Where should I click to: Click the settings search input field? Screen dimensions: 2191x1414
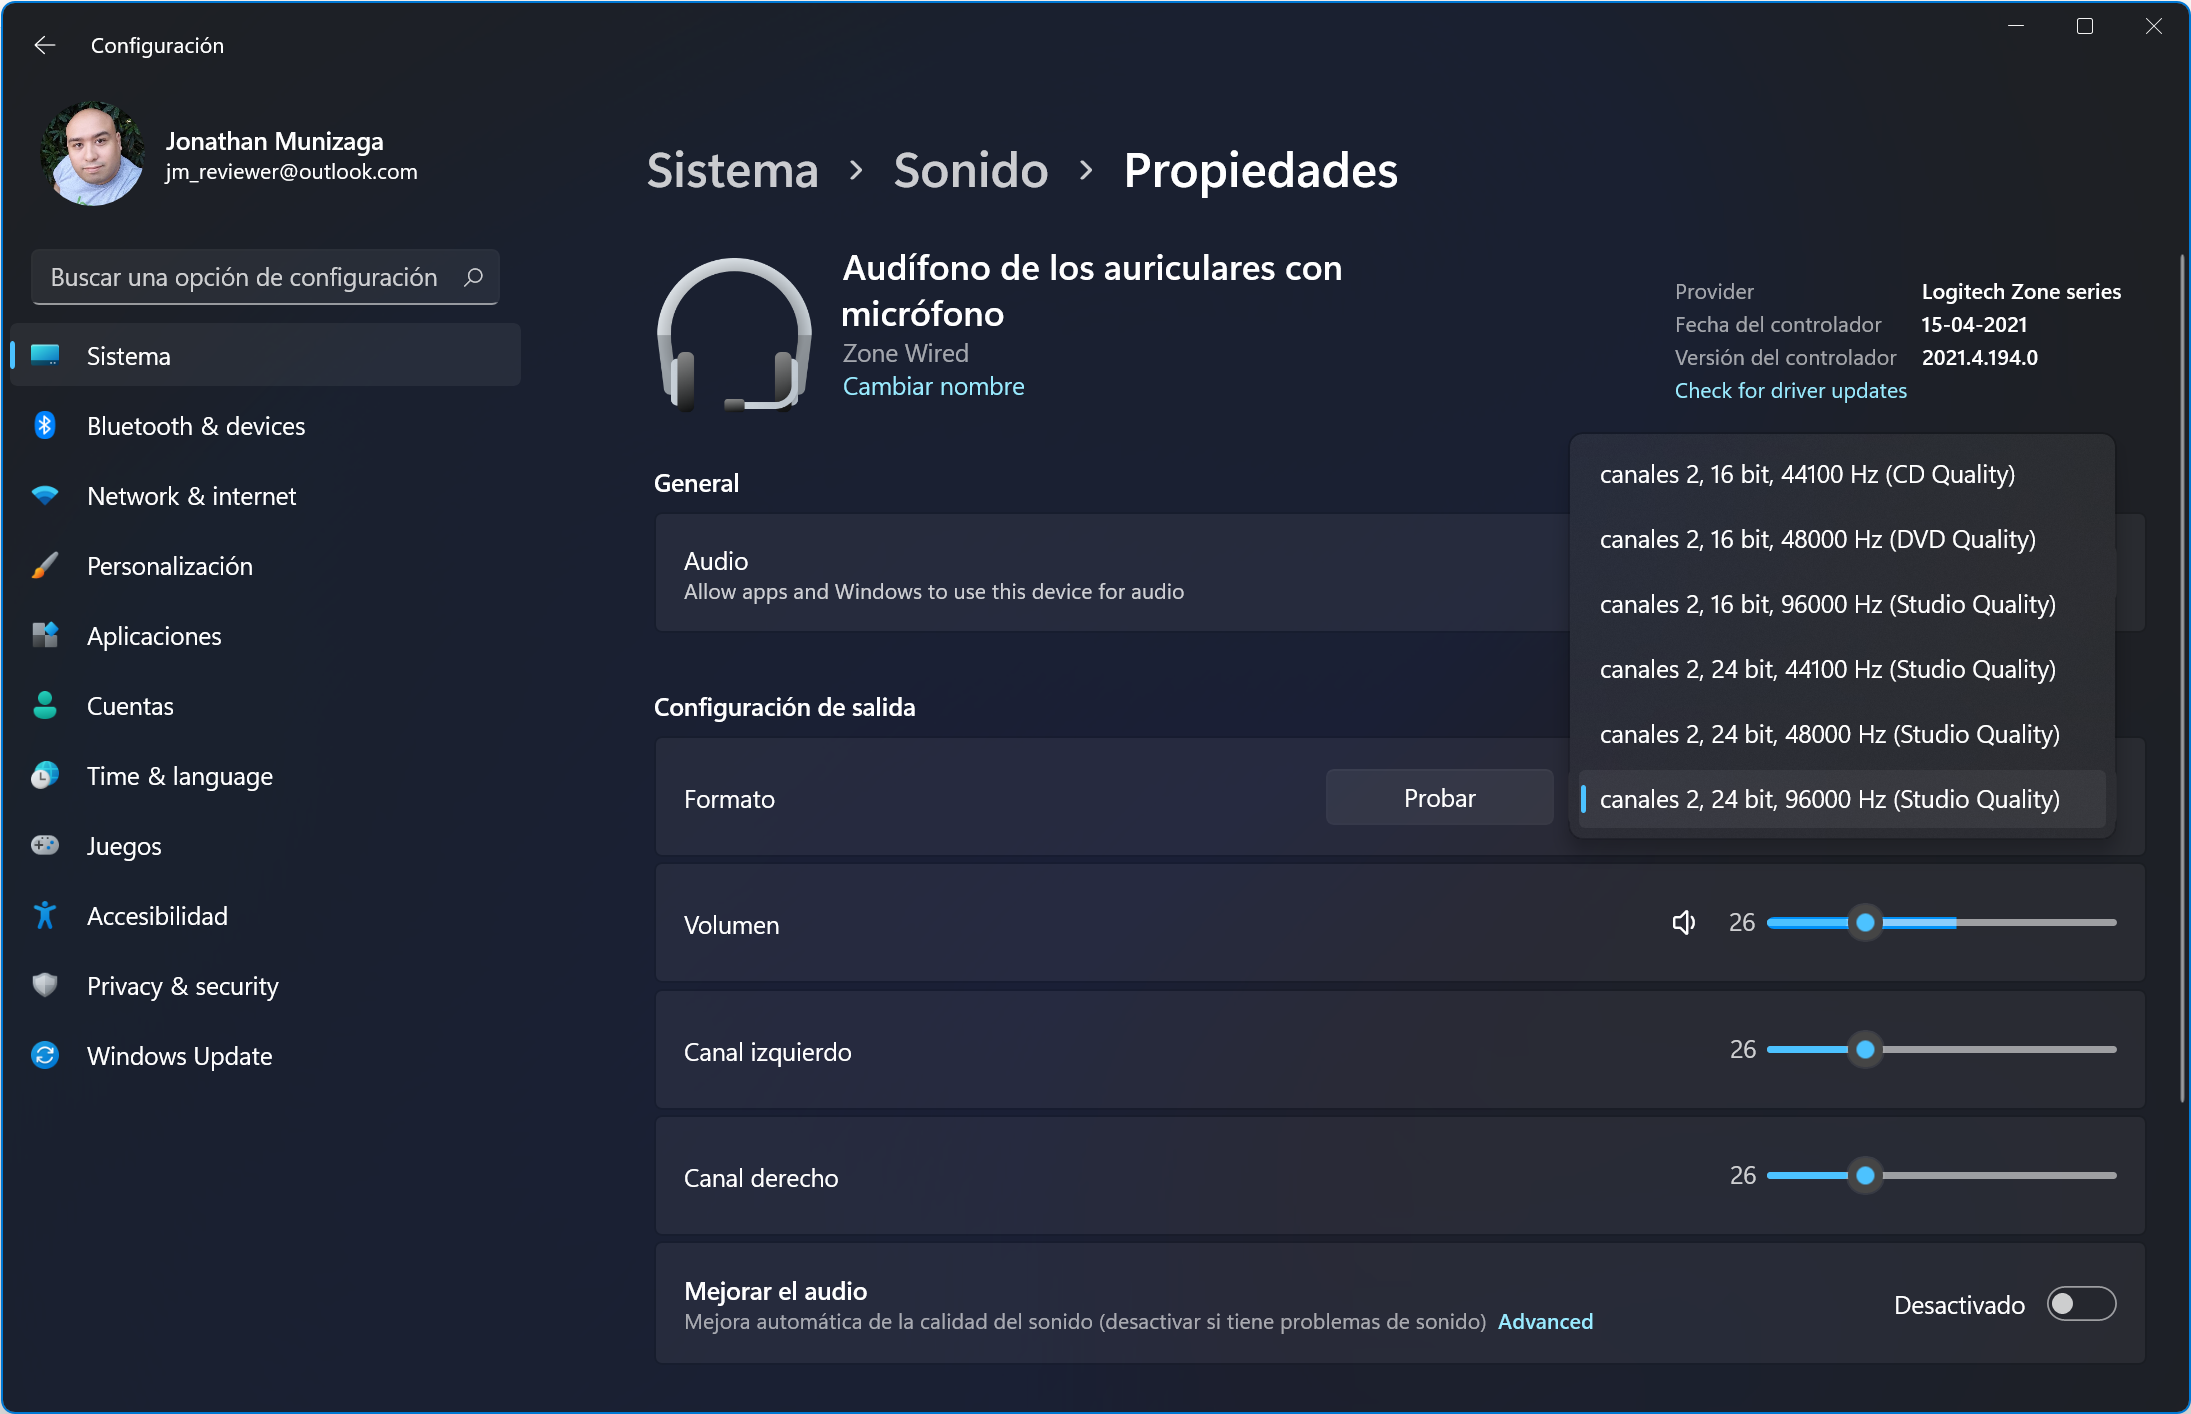245,277
